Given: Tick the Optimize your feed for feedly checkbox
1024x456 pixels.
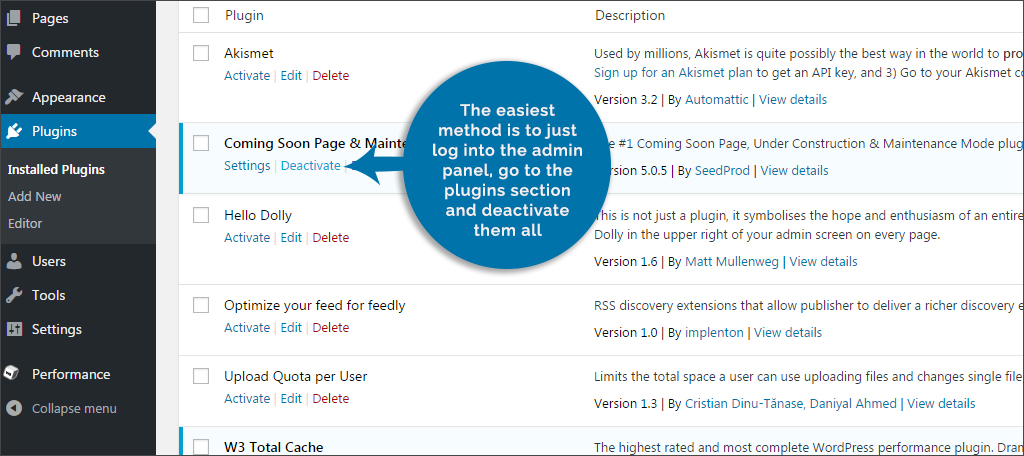Looking at the screenshot, I should pos(201,305).
